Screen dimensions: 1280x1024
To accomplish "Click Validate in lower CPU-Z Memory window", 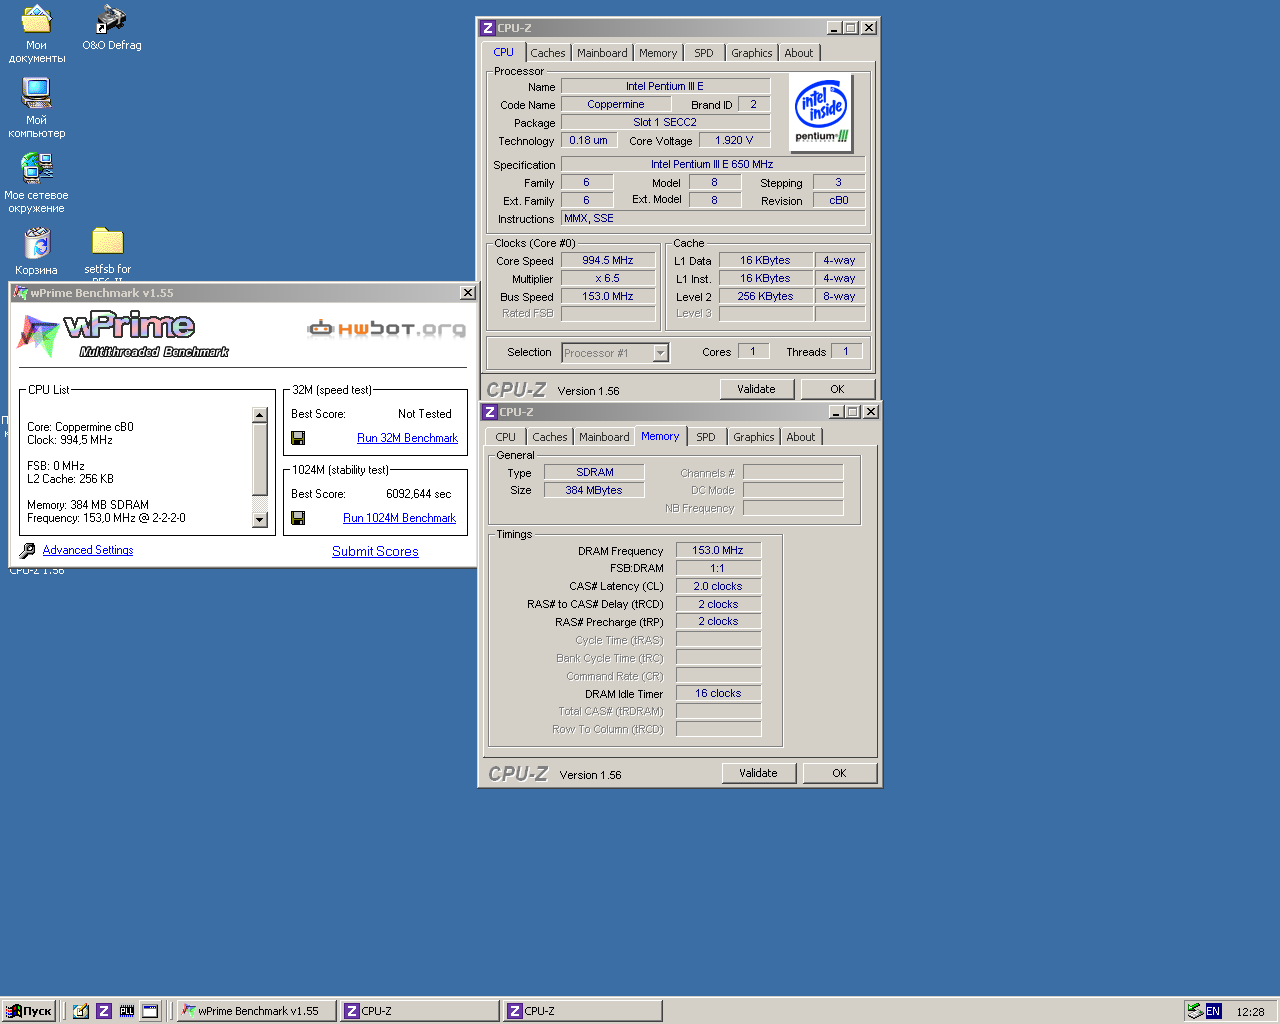I will pos(758,773).
